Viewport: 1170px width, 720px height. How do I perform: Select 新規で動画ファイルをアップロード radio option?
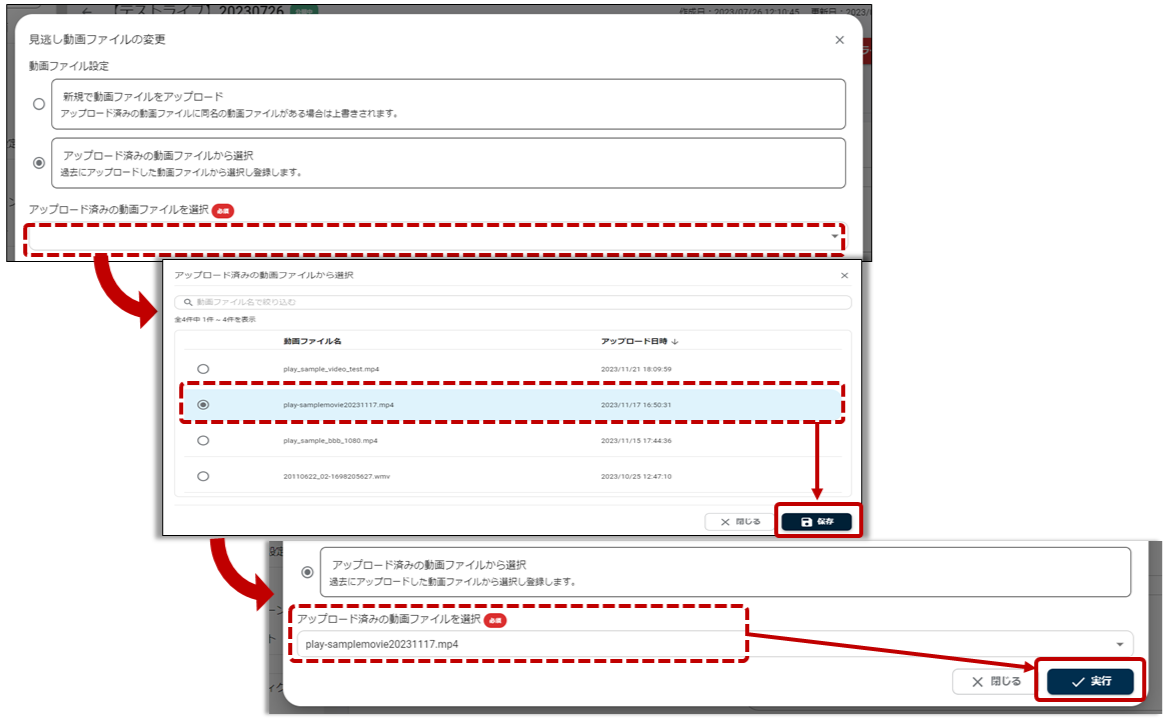(x=39, y=104)
